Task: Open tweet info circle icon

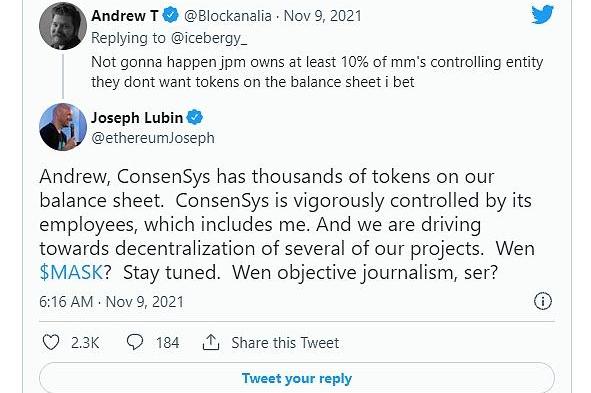Action: point(543,301)
